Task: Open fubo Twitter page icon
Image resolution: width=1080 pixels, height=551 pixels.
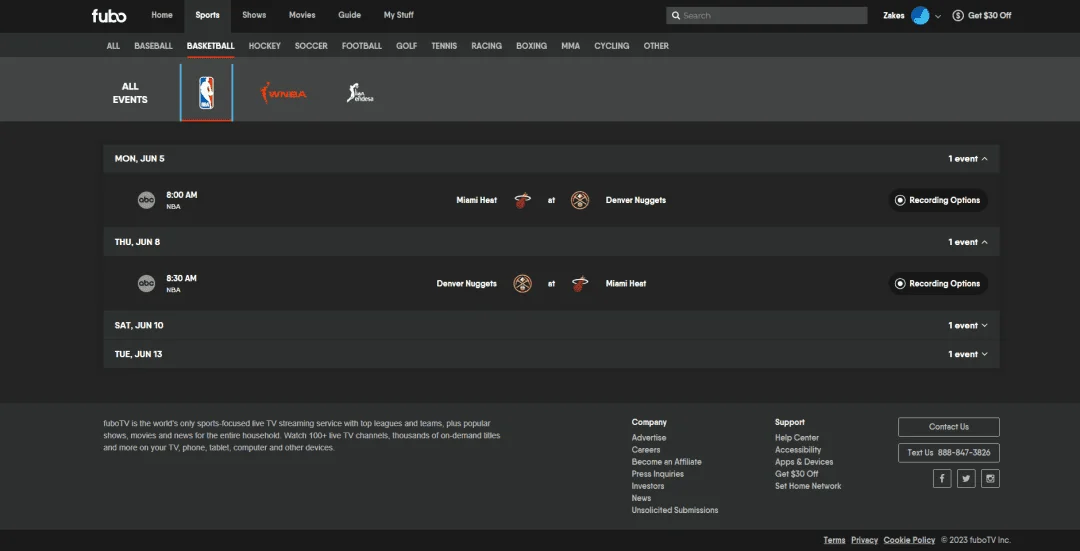Action: [x=966, y=479]
